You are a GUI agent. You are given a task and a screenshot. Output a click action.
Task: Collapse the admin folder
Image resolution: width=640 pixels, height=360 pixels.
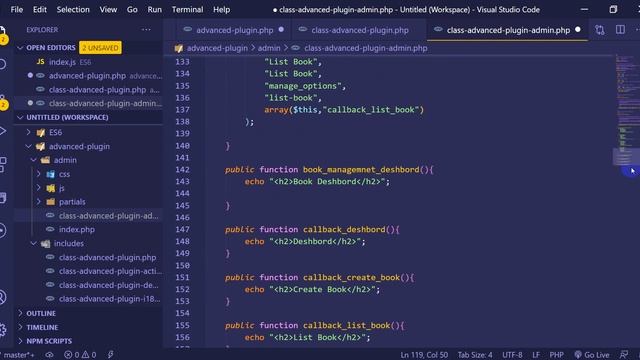(34, 160)
